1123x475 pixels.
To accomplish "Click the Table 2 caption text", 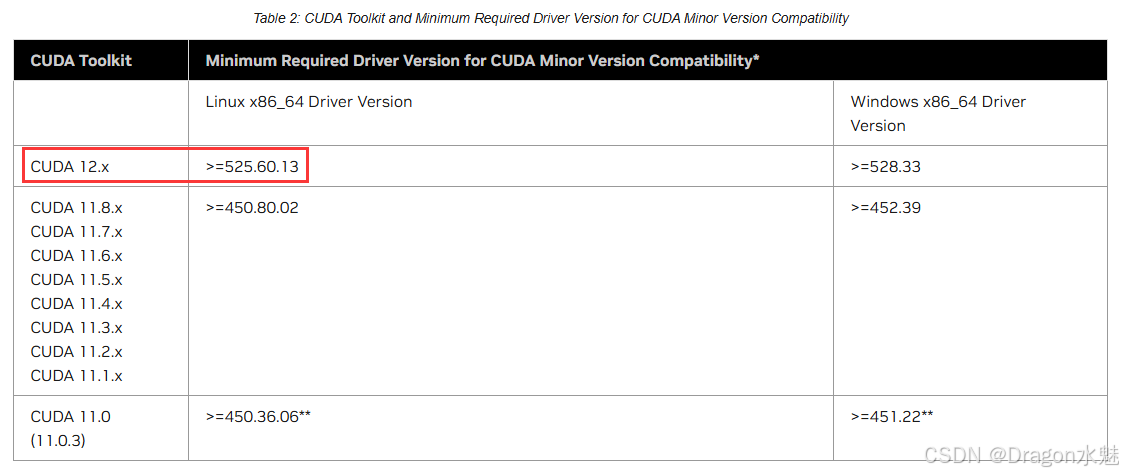I will [x=551, y=19].
